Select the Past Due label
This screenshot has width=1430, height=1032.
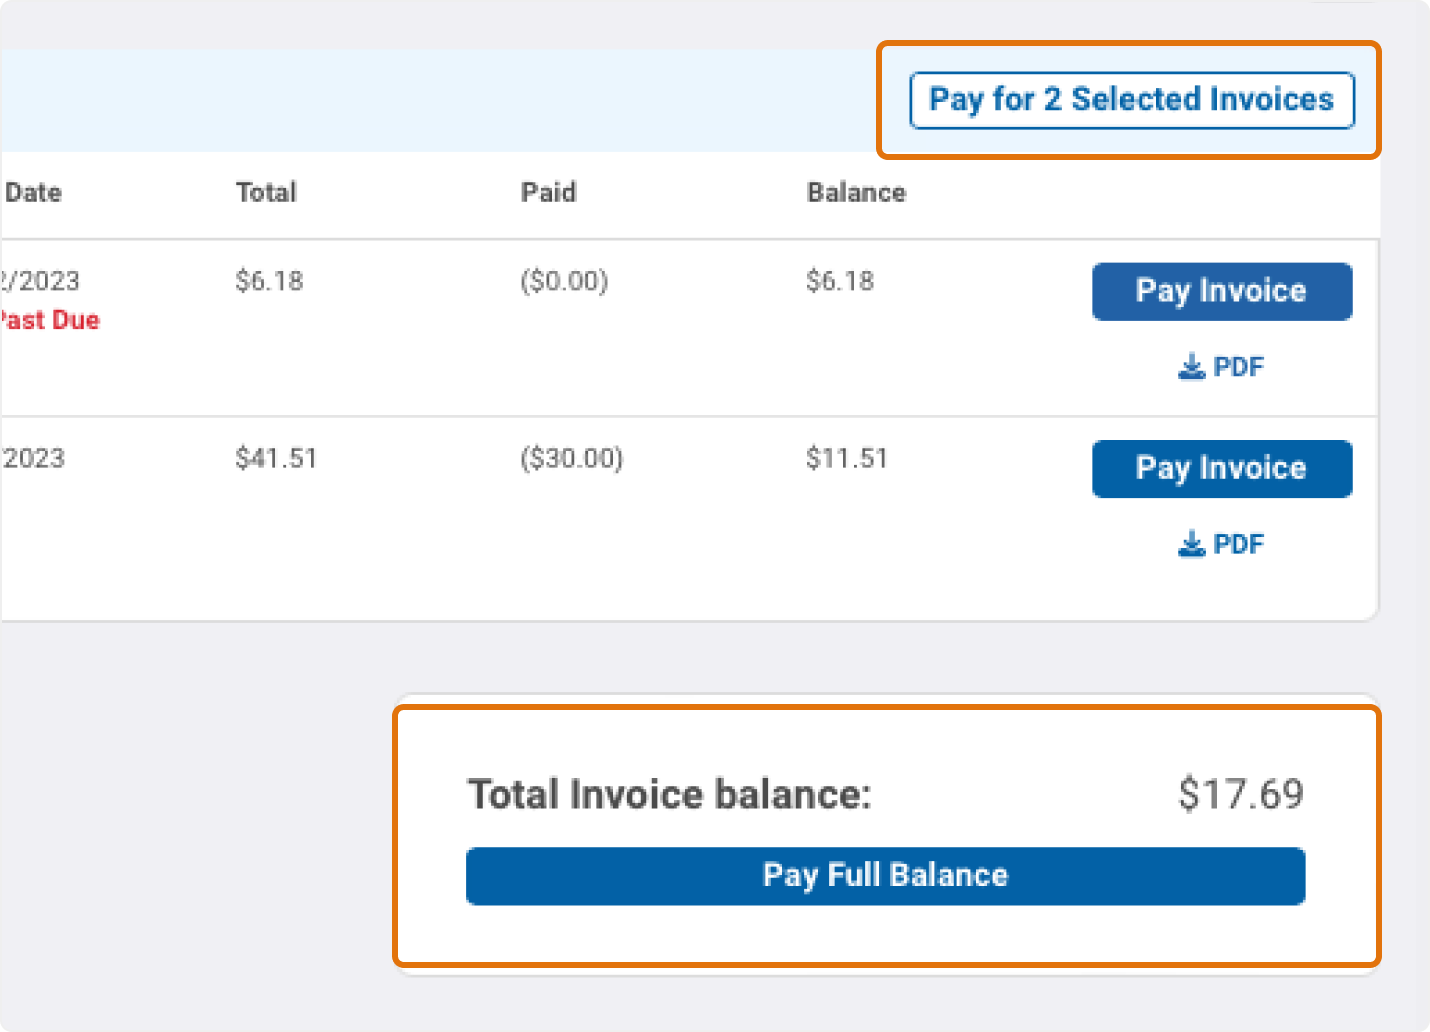pos(50,320)
